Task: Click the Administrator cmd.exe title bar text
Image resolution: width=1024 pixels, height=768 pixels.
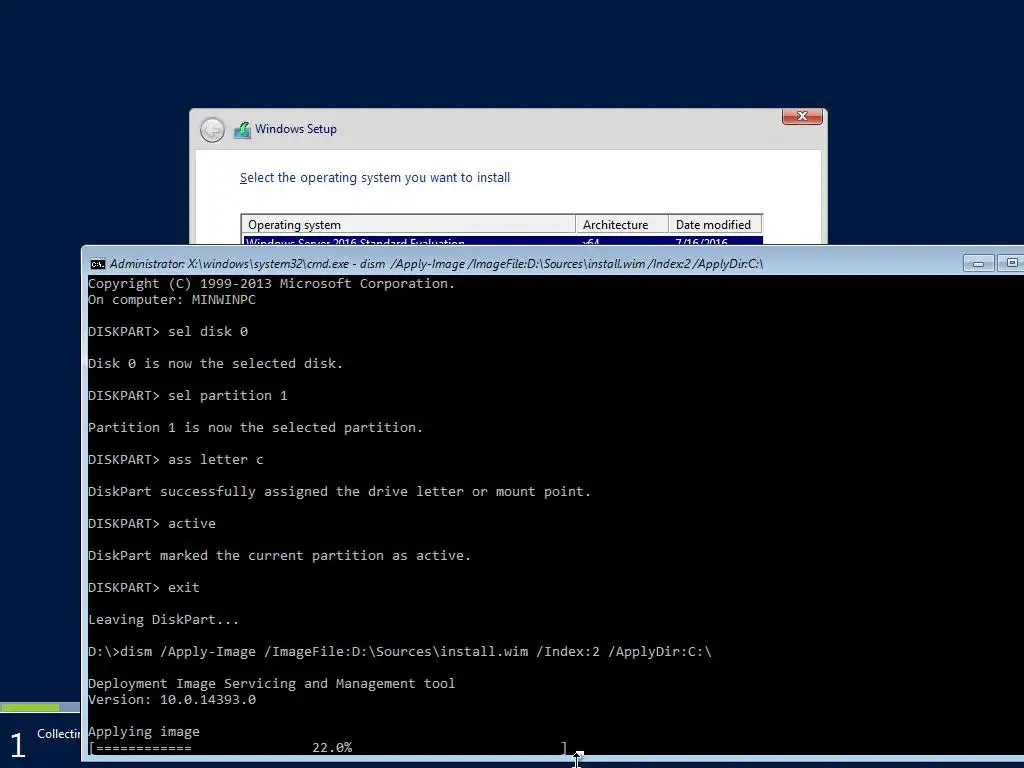Action: [x=436, y=264]
